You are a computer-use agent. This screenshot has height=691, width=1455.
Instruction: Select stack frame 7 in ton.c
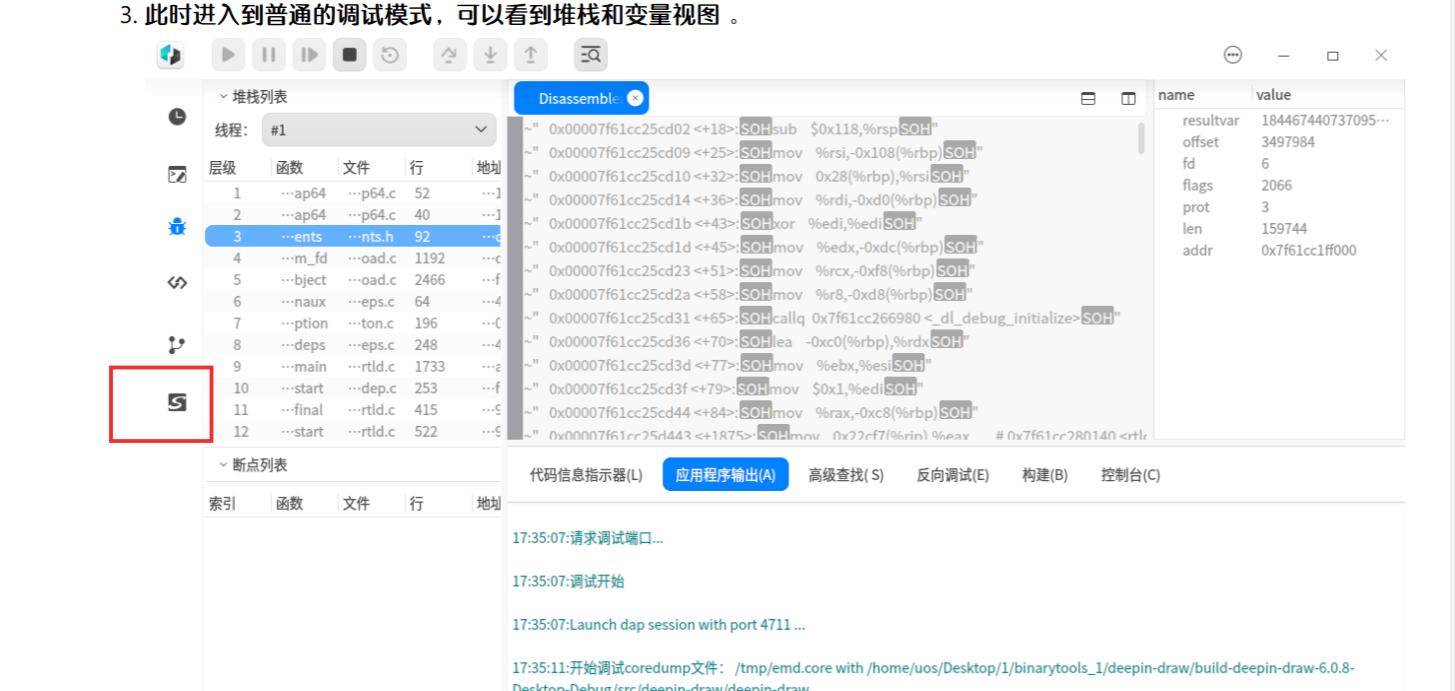(353, 323)
